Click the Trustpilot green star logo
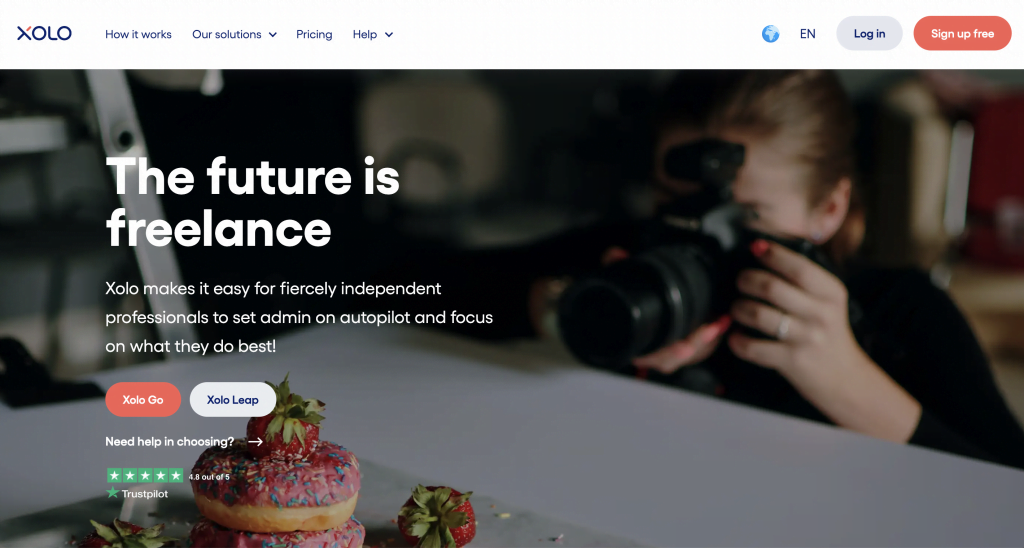Viewport: 1024px width, 548px height. pyautogui.click(x=112, y=493)
